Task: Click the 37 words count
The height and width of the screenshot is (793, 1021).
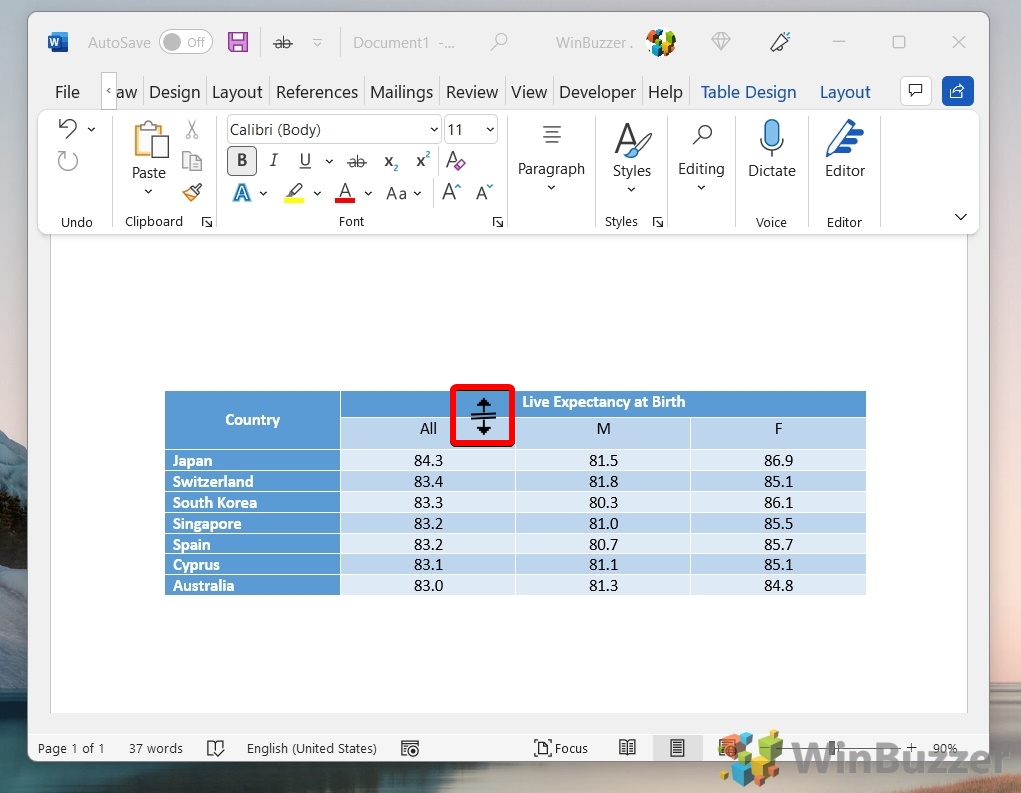Action: click(x=155, y=748)
